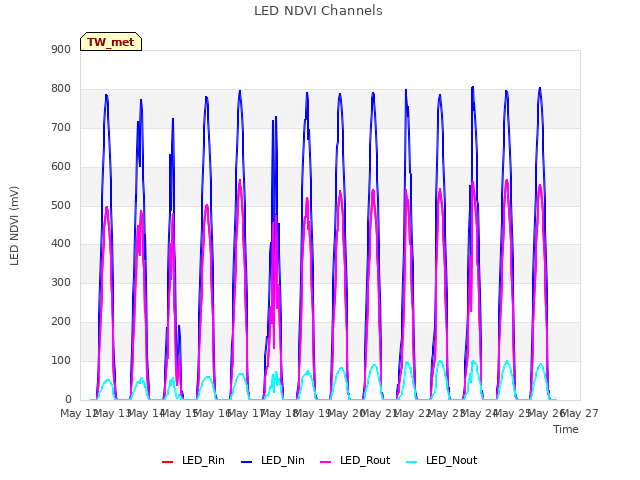The height and width of the screenshot is (480, 640).
Task: Toggle the LED_Rout legend entry
Action: point(355,460)
